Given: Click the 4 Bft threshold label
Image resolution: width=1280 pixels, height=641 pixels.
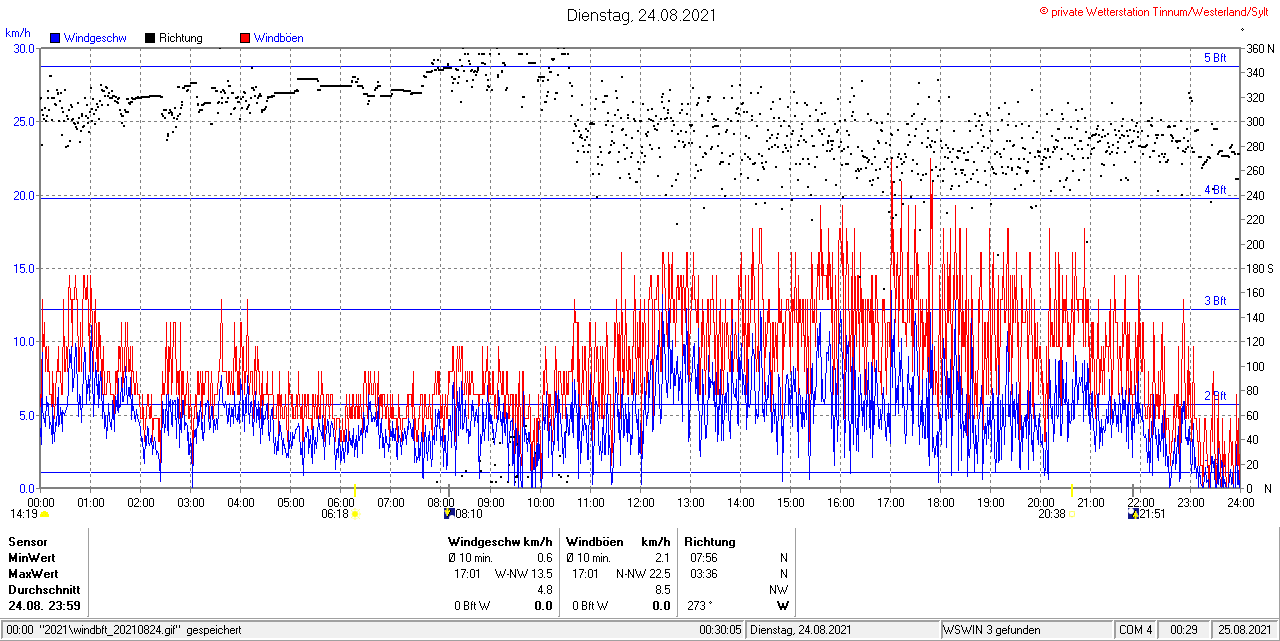Looking at the screenshot, I should [1215, 190].
